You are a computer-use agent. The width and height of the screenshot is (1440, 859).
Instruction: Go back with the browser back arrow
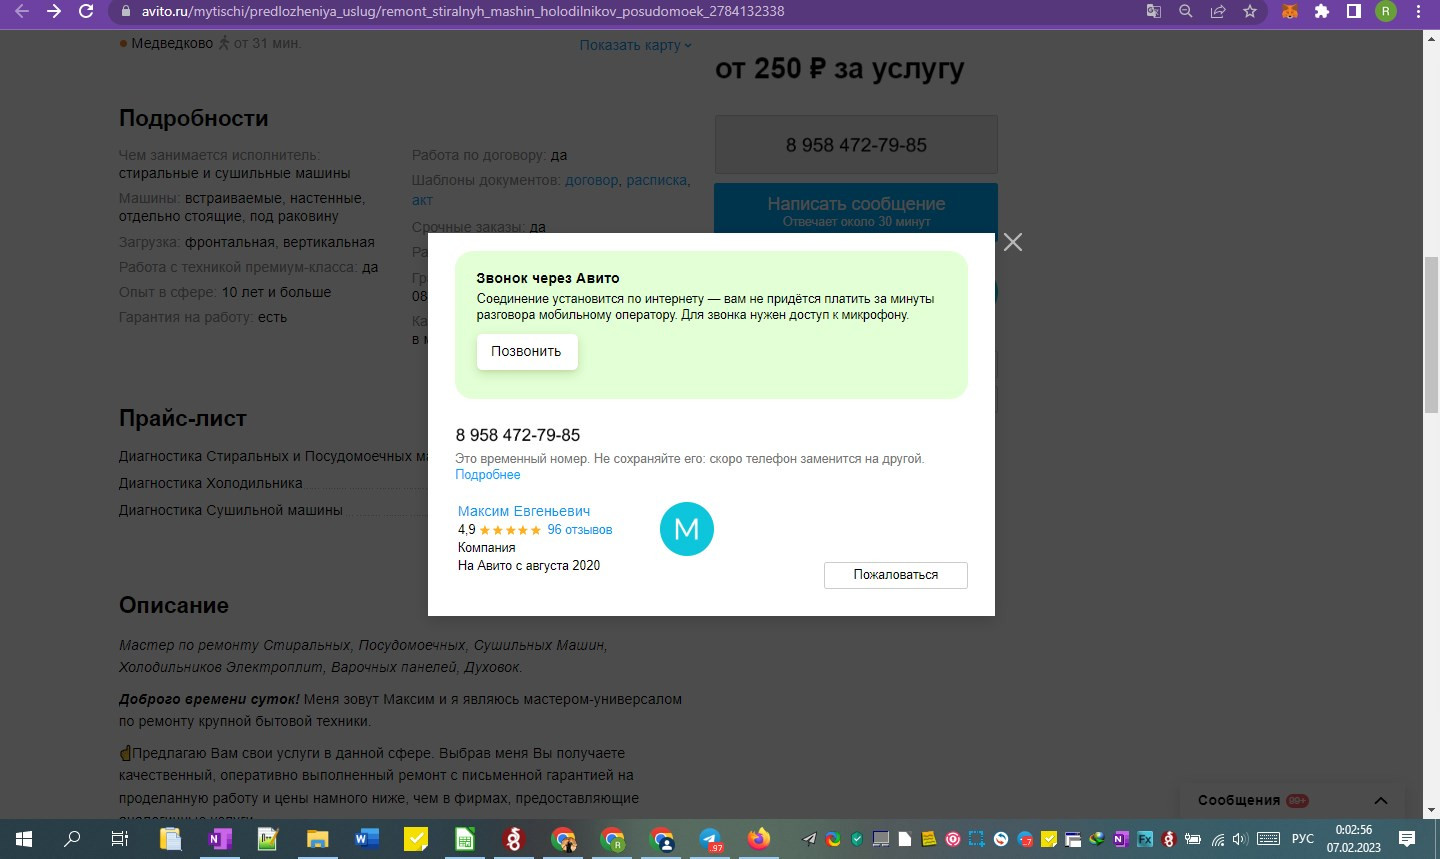[22, 11]
